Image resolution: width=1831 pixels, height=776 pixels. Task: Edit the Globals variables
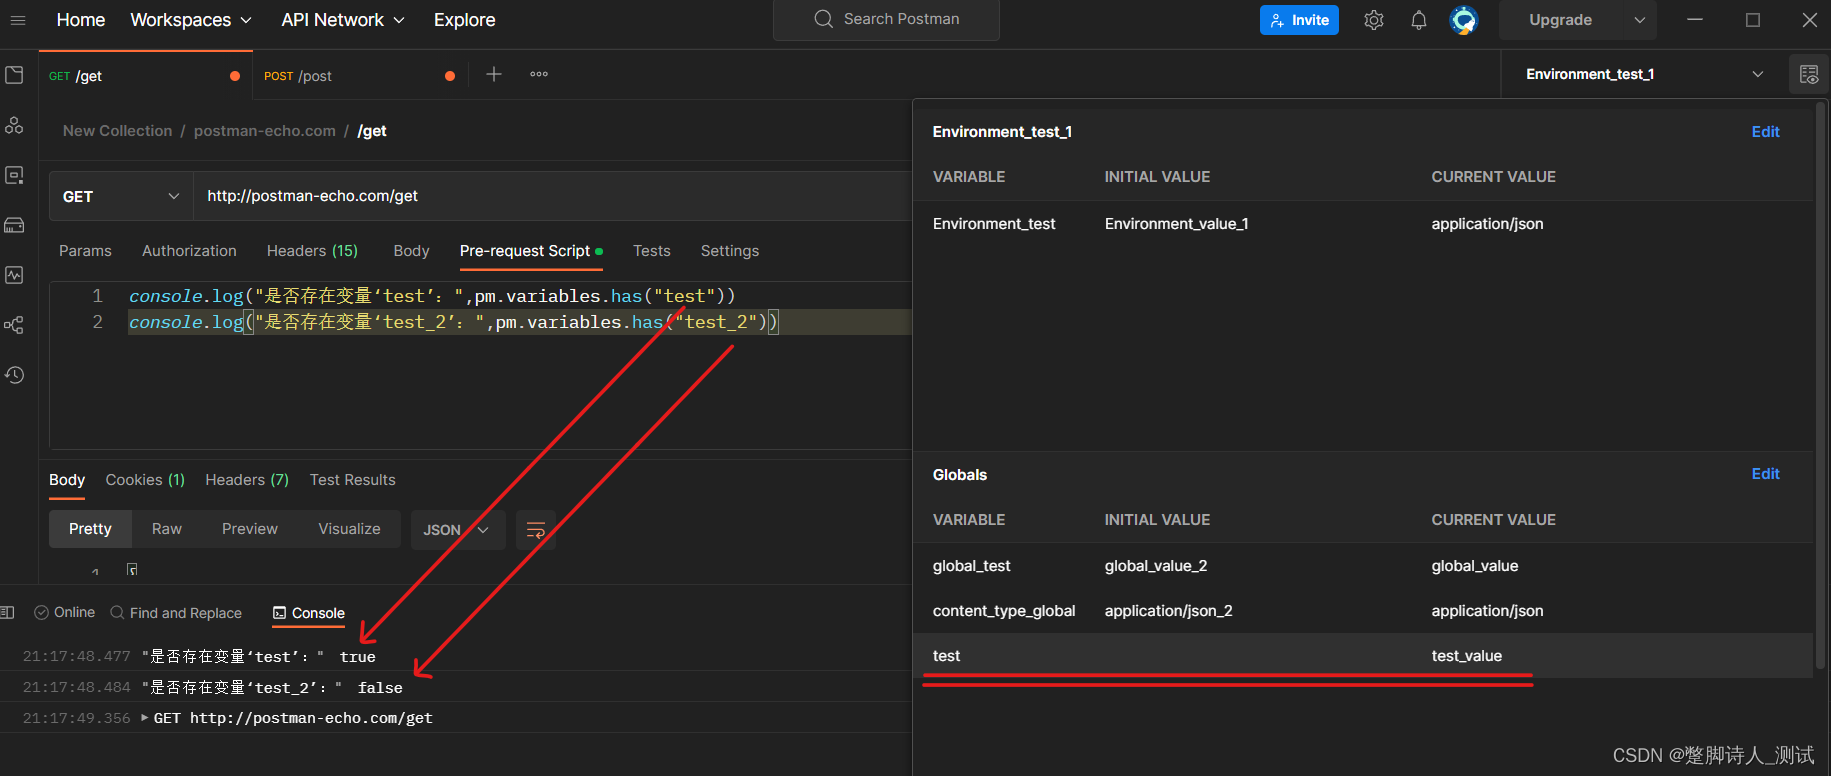point(1765,474)
